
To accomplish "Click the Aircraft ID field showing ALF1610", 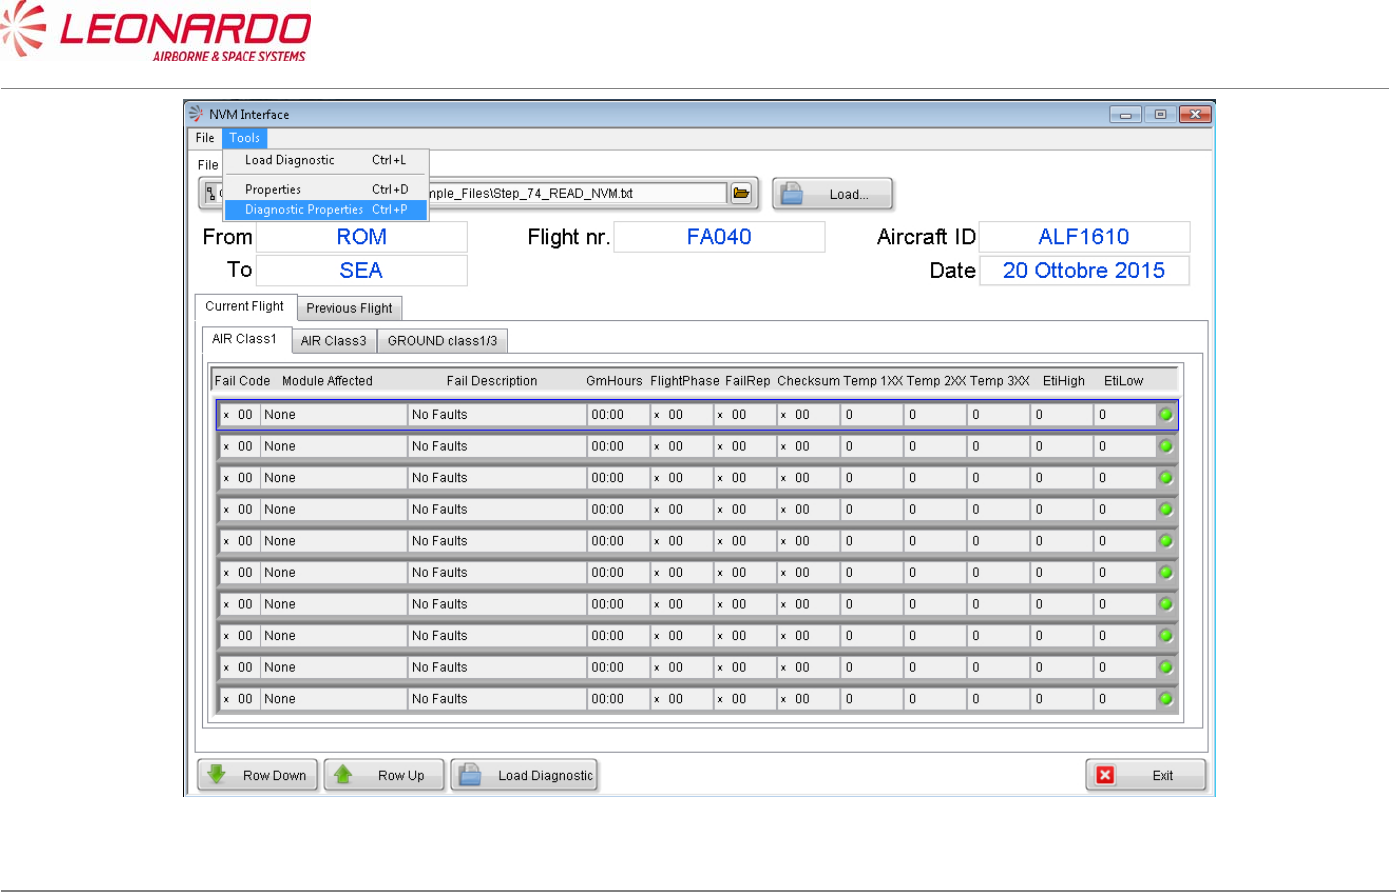I will point(1084,238).
